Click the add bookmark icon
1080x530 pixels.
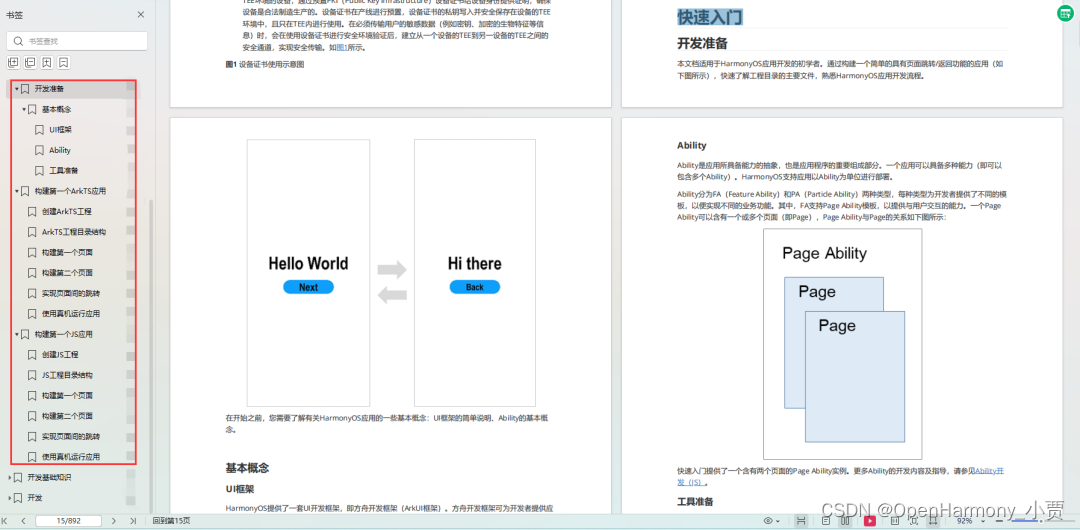pos(47,63)
